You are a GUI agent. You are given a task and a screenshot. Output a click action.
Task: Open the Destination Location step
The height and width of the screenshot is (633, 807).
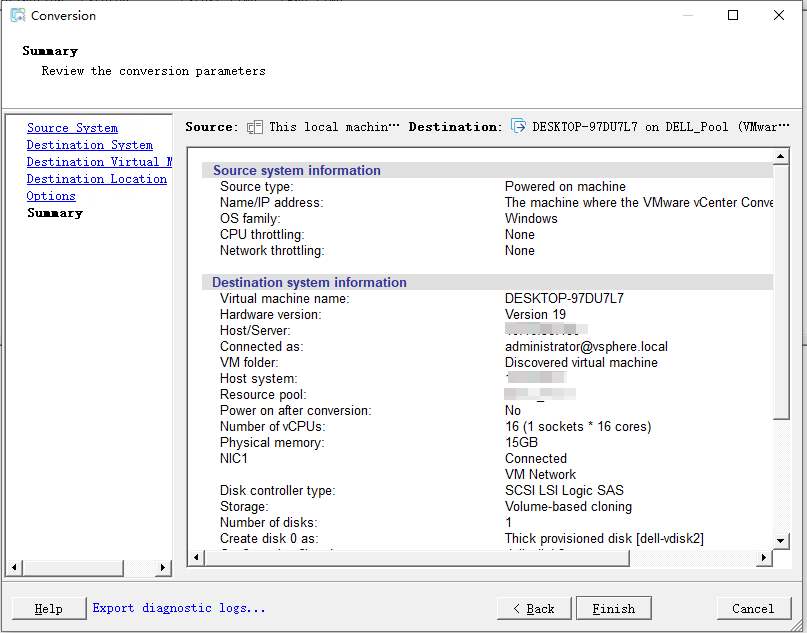[x=97, y=179]
